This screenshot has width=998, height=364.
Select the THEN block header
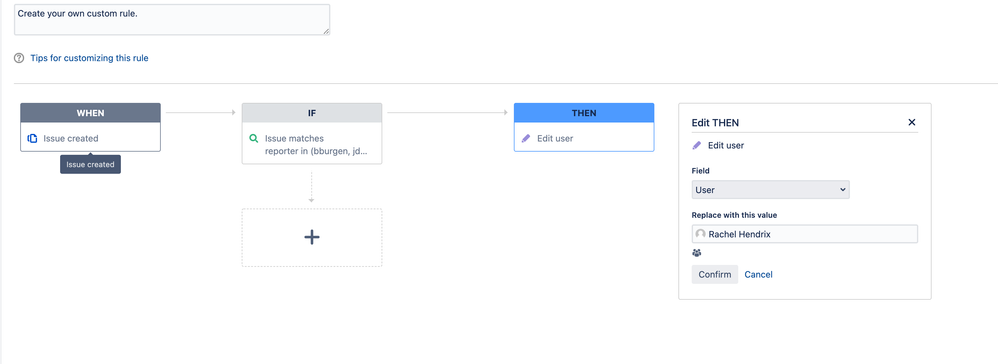coord(584,113)
